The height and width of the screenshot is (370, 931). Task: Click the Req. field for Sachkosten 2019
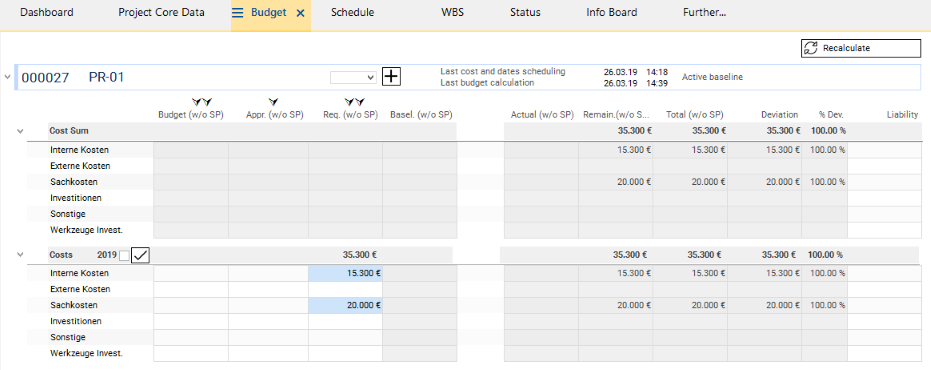click(346, 305)
